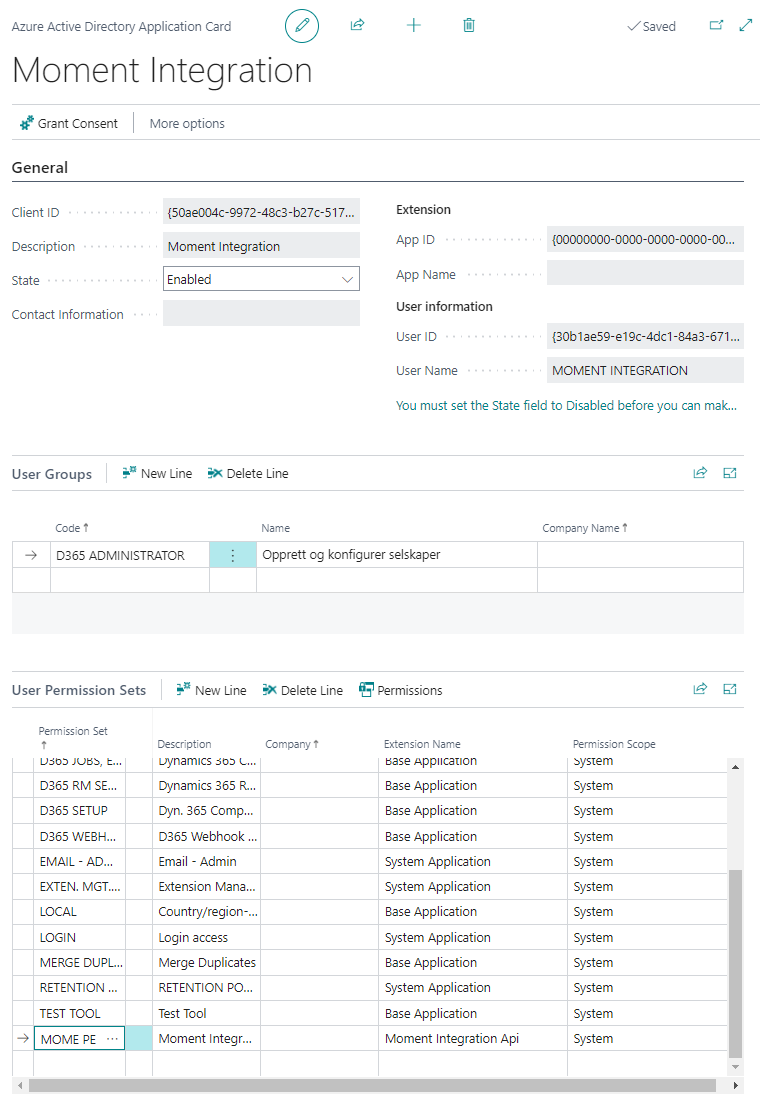Sort by Company Name column header
This screenshot has width=768, height=1097.
click(584, 528)
